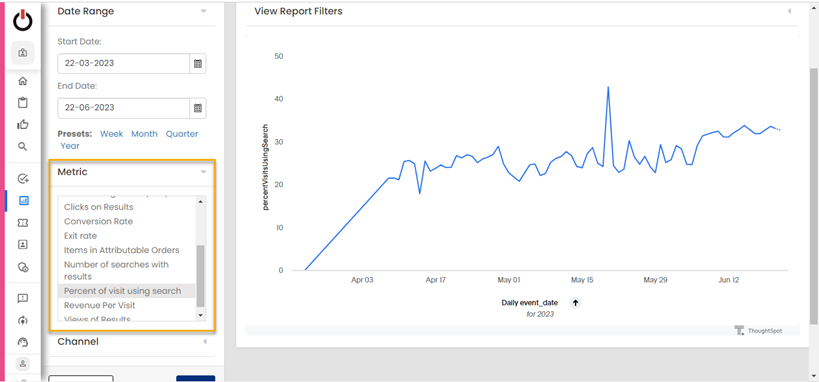819x382 pixels.
Task: Click the ascending sort arrow beside event_date
Action: pyautogui.click(x=575, y=303)
